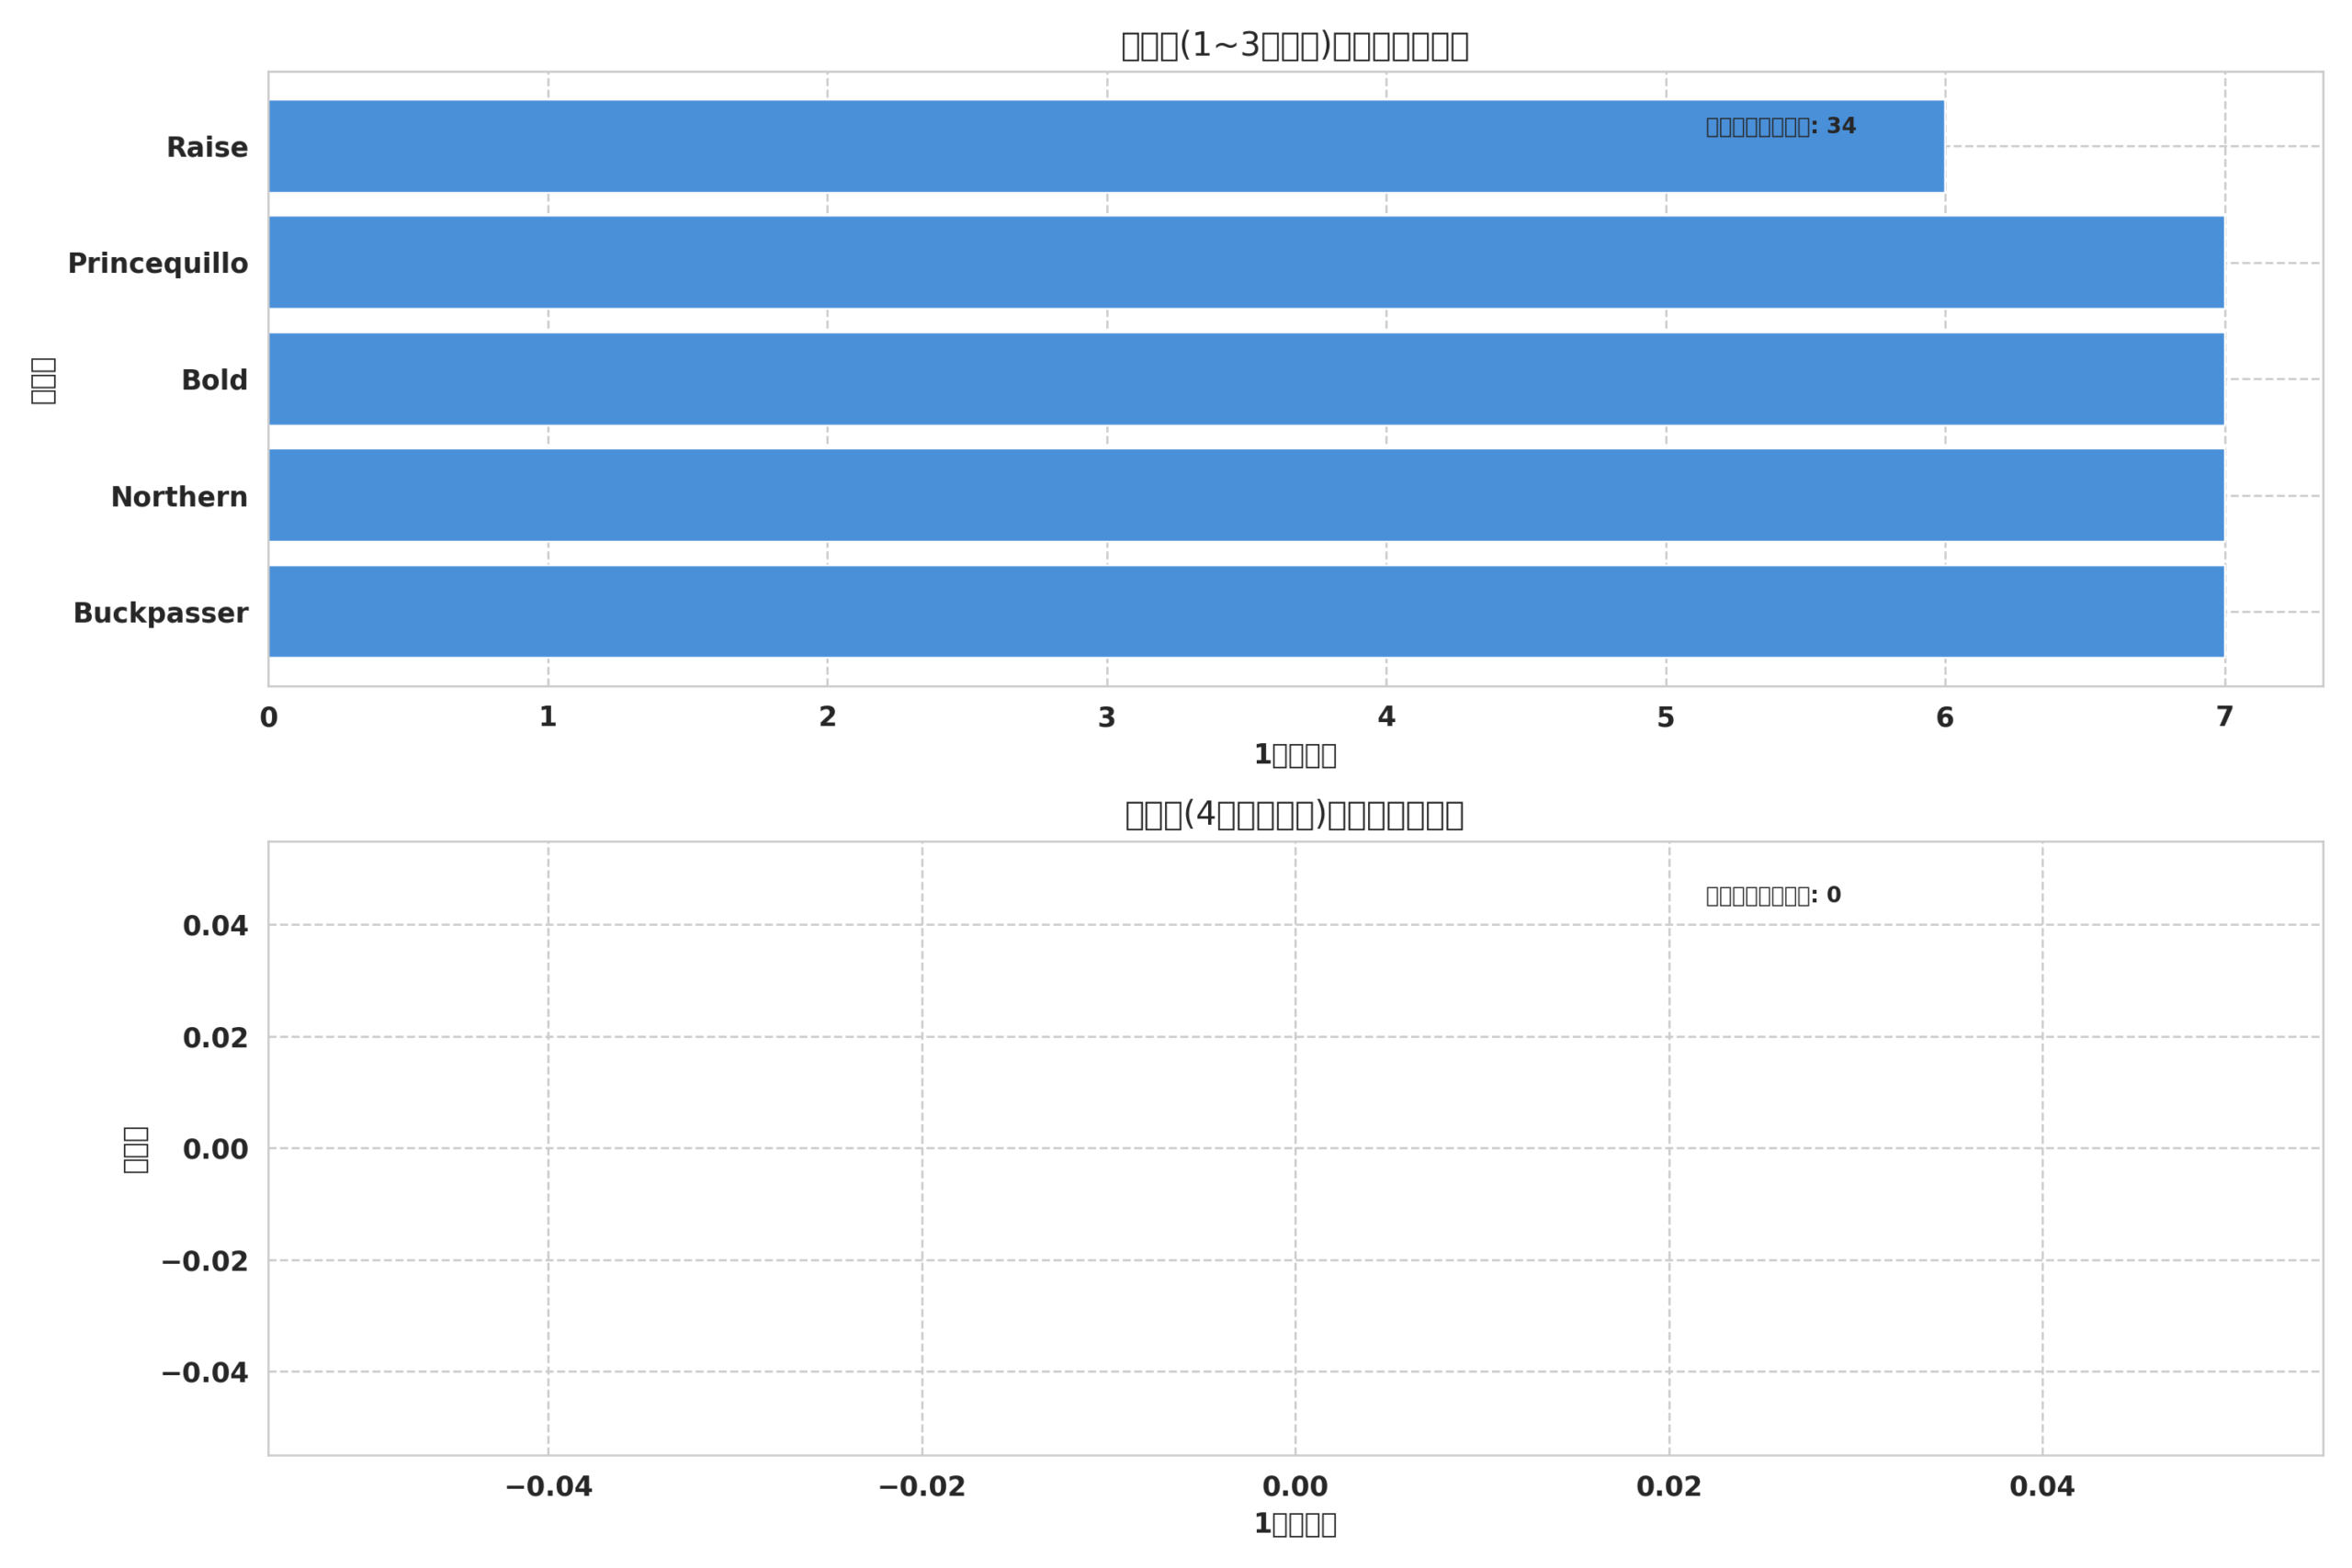Click x-axis tick label 7 in top chart
The width and height of the screenshot is (2352, 1568).
point(2224,717)
